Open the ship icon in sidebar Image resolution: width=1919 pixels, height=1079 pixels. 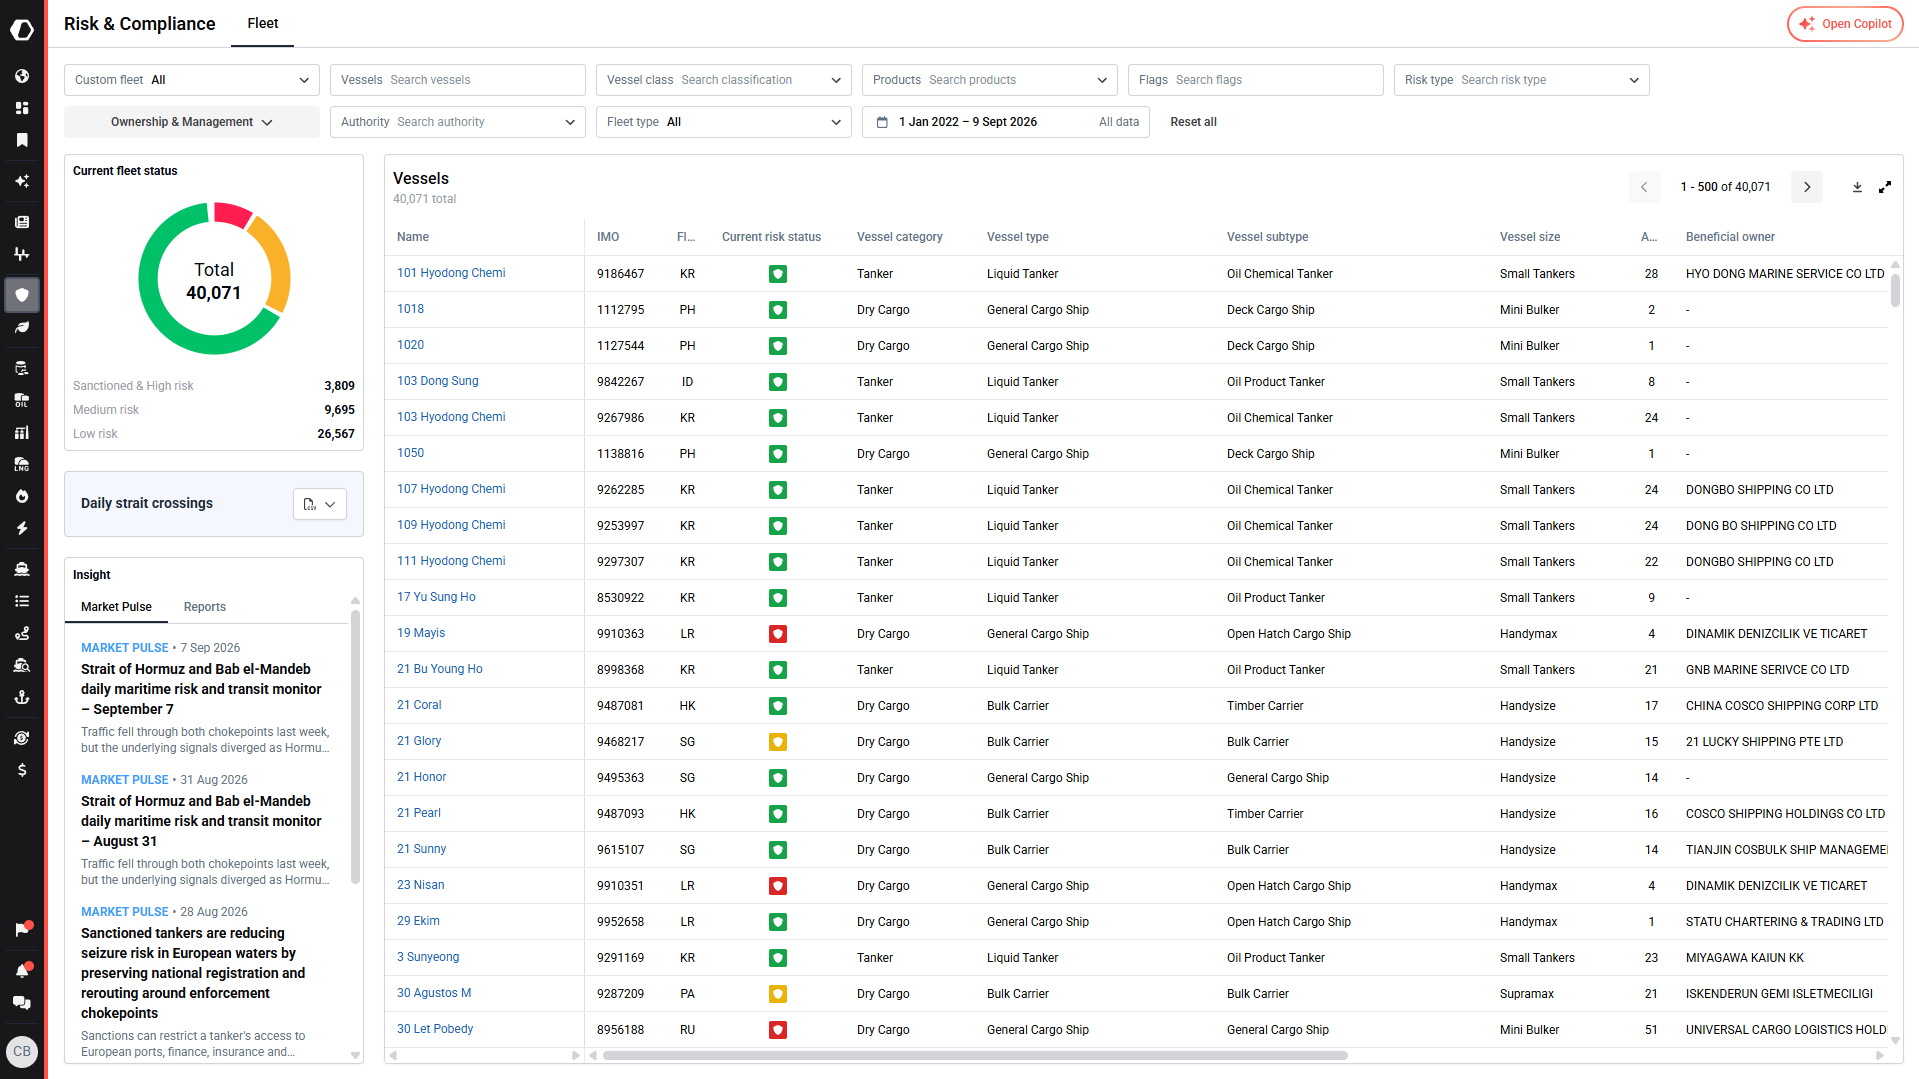[x=22, y=569]
